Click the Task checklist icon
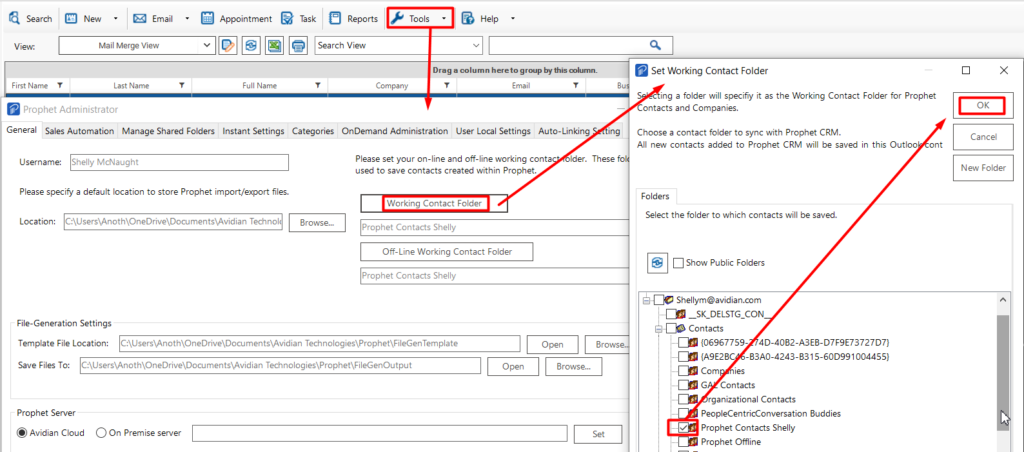Image resolution: width=1024 pixels, height=452 pixels. point(287,18)
